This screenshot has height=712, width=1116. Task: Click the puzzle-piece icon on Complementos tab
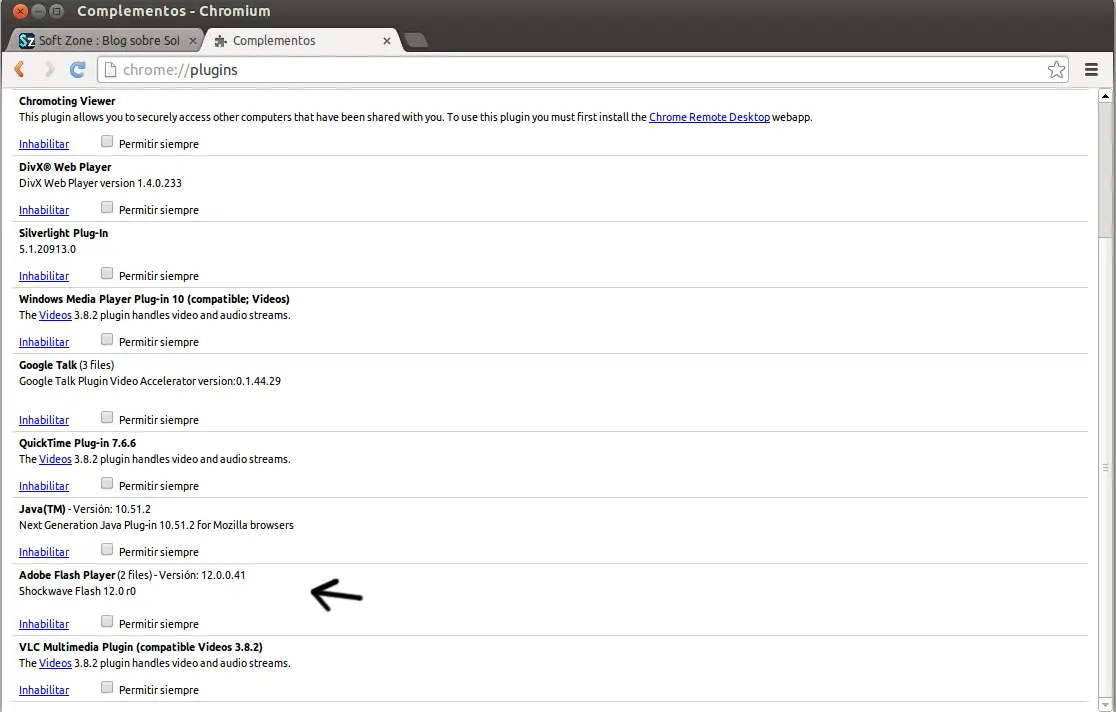(x=221, y=41)
